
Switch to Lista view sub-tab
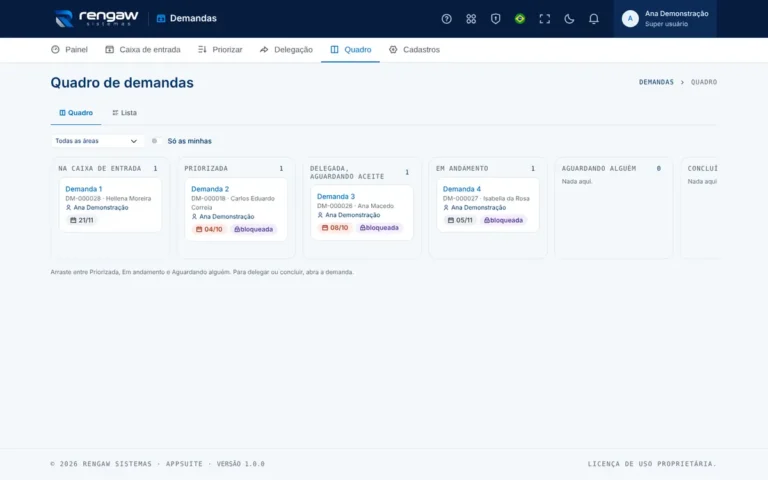[124, 113]
